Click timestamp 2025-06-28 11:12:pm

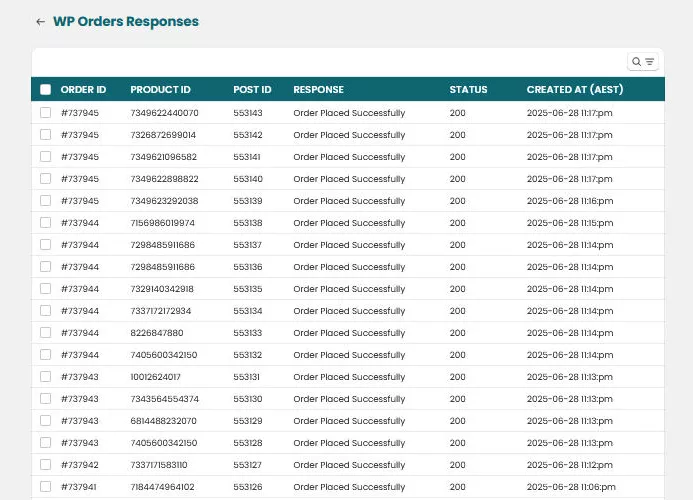tap(570, 465)
